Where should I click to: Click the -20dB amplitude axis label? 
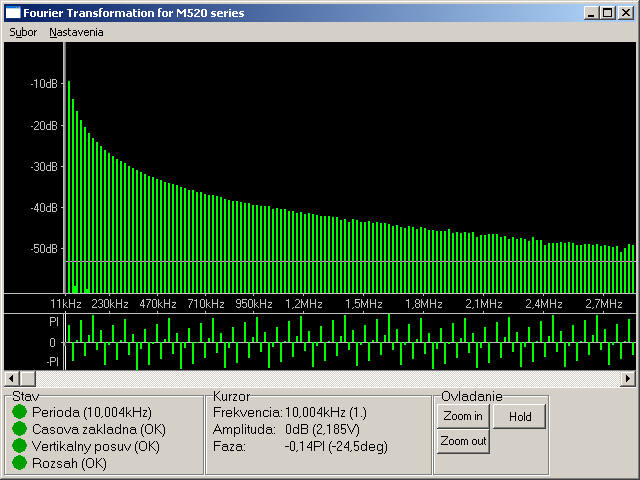[x=44, y=126]
